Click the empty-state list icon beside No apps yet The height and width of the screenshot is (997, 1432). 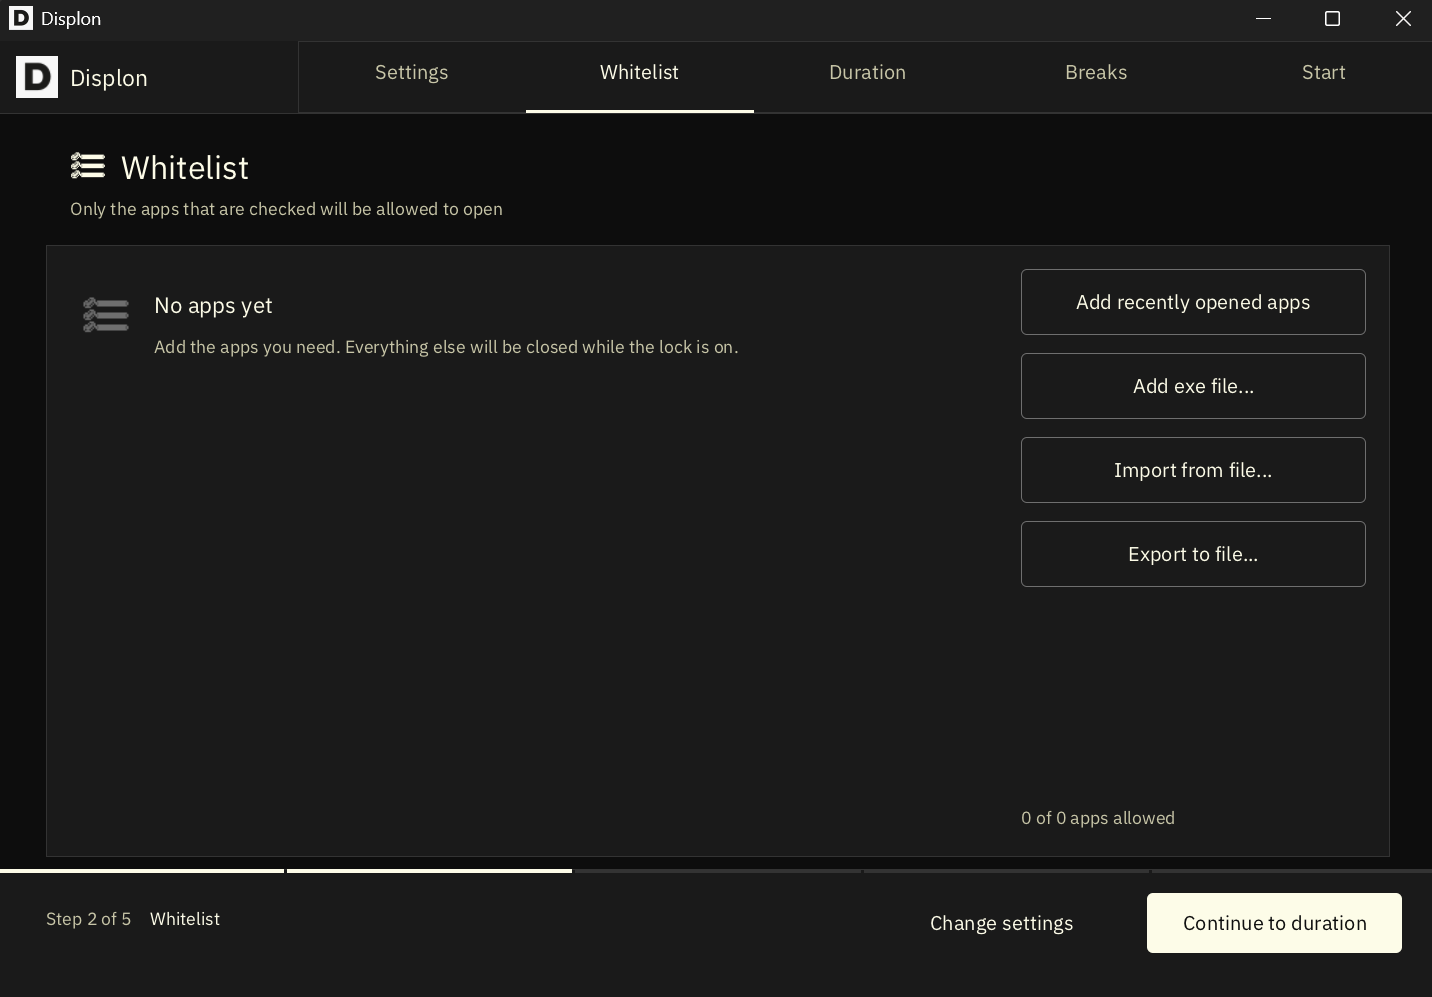click(x=106, y=315)
